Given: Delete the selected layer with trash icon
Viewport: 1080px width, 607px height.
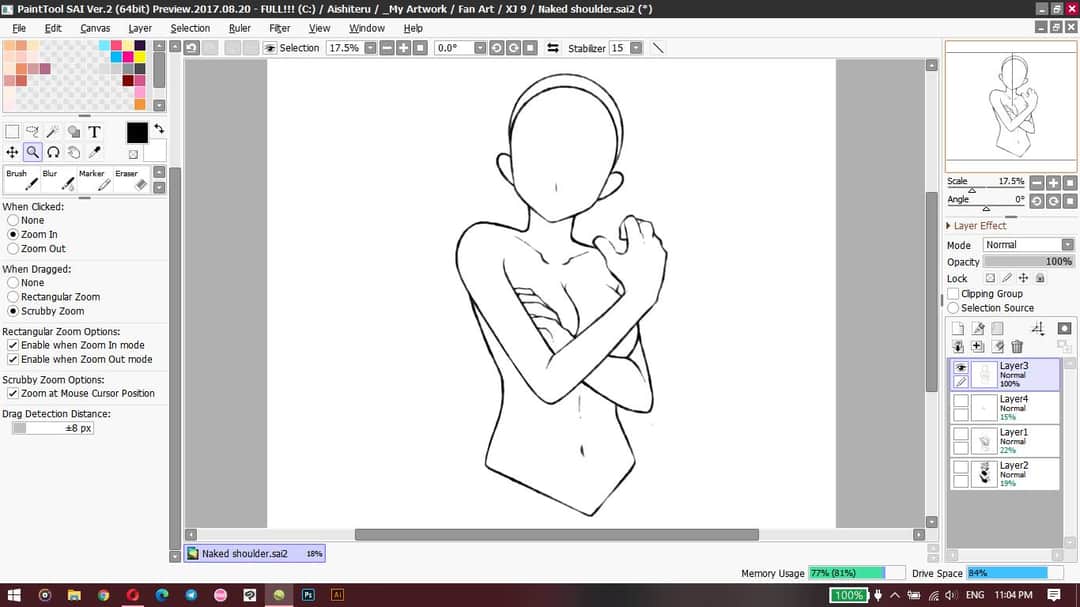Looking at the screenshot, I should (x=1017, y=347).
